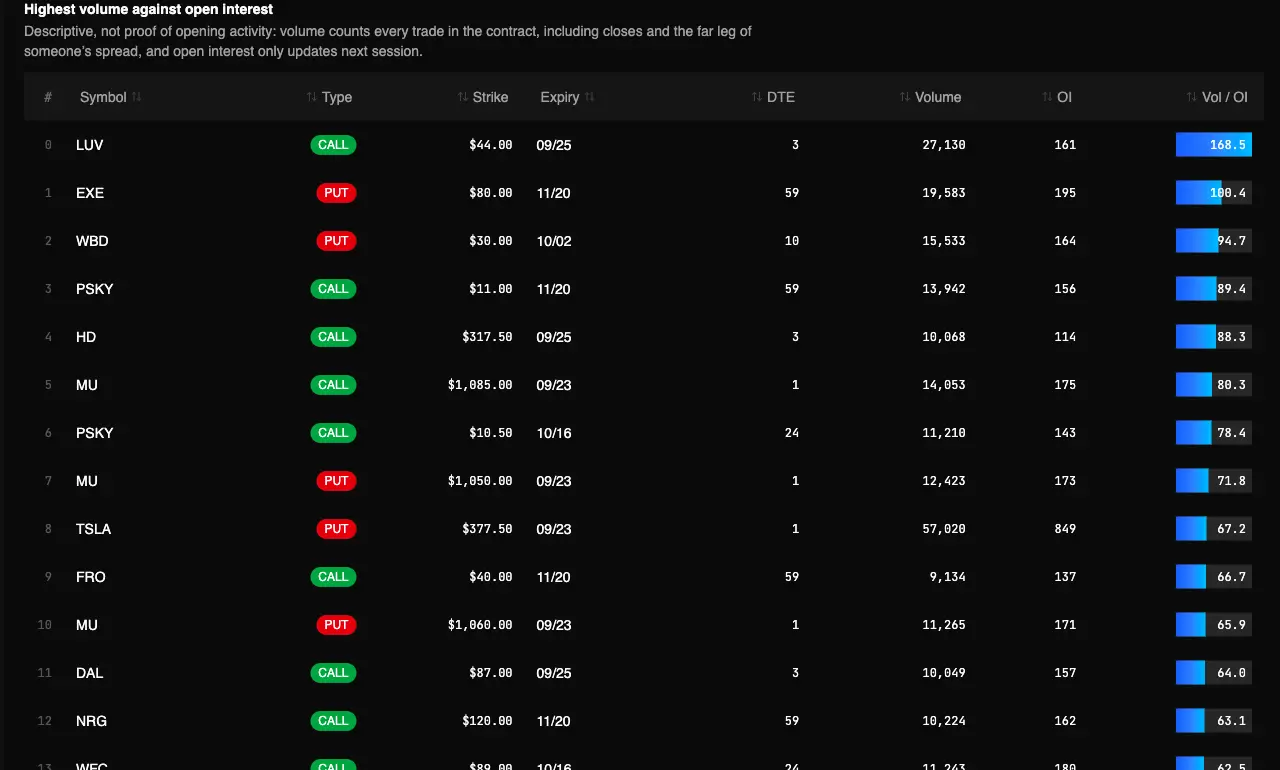
Task: Click the sort arrows beside Expiry header
Action: click(x=590, y=97)
